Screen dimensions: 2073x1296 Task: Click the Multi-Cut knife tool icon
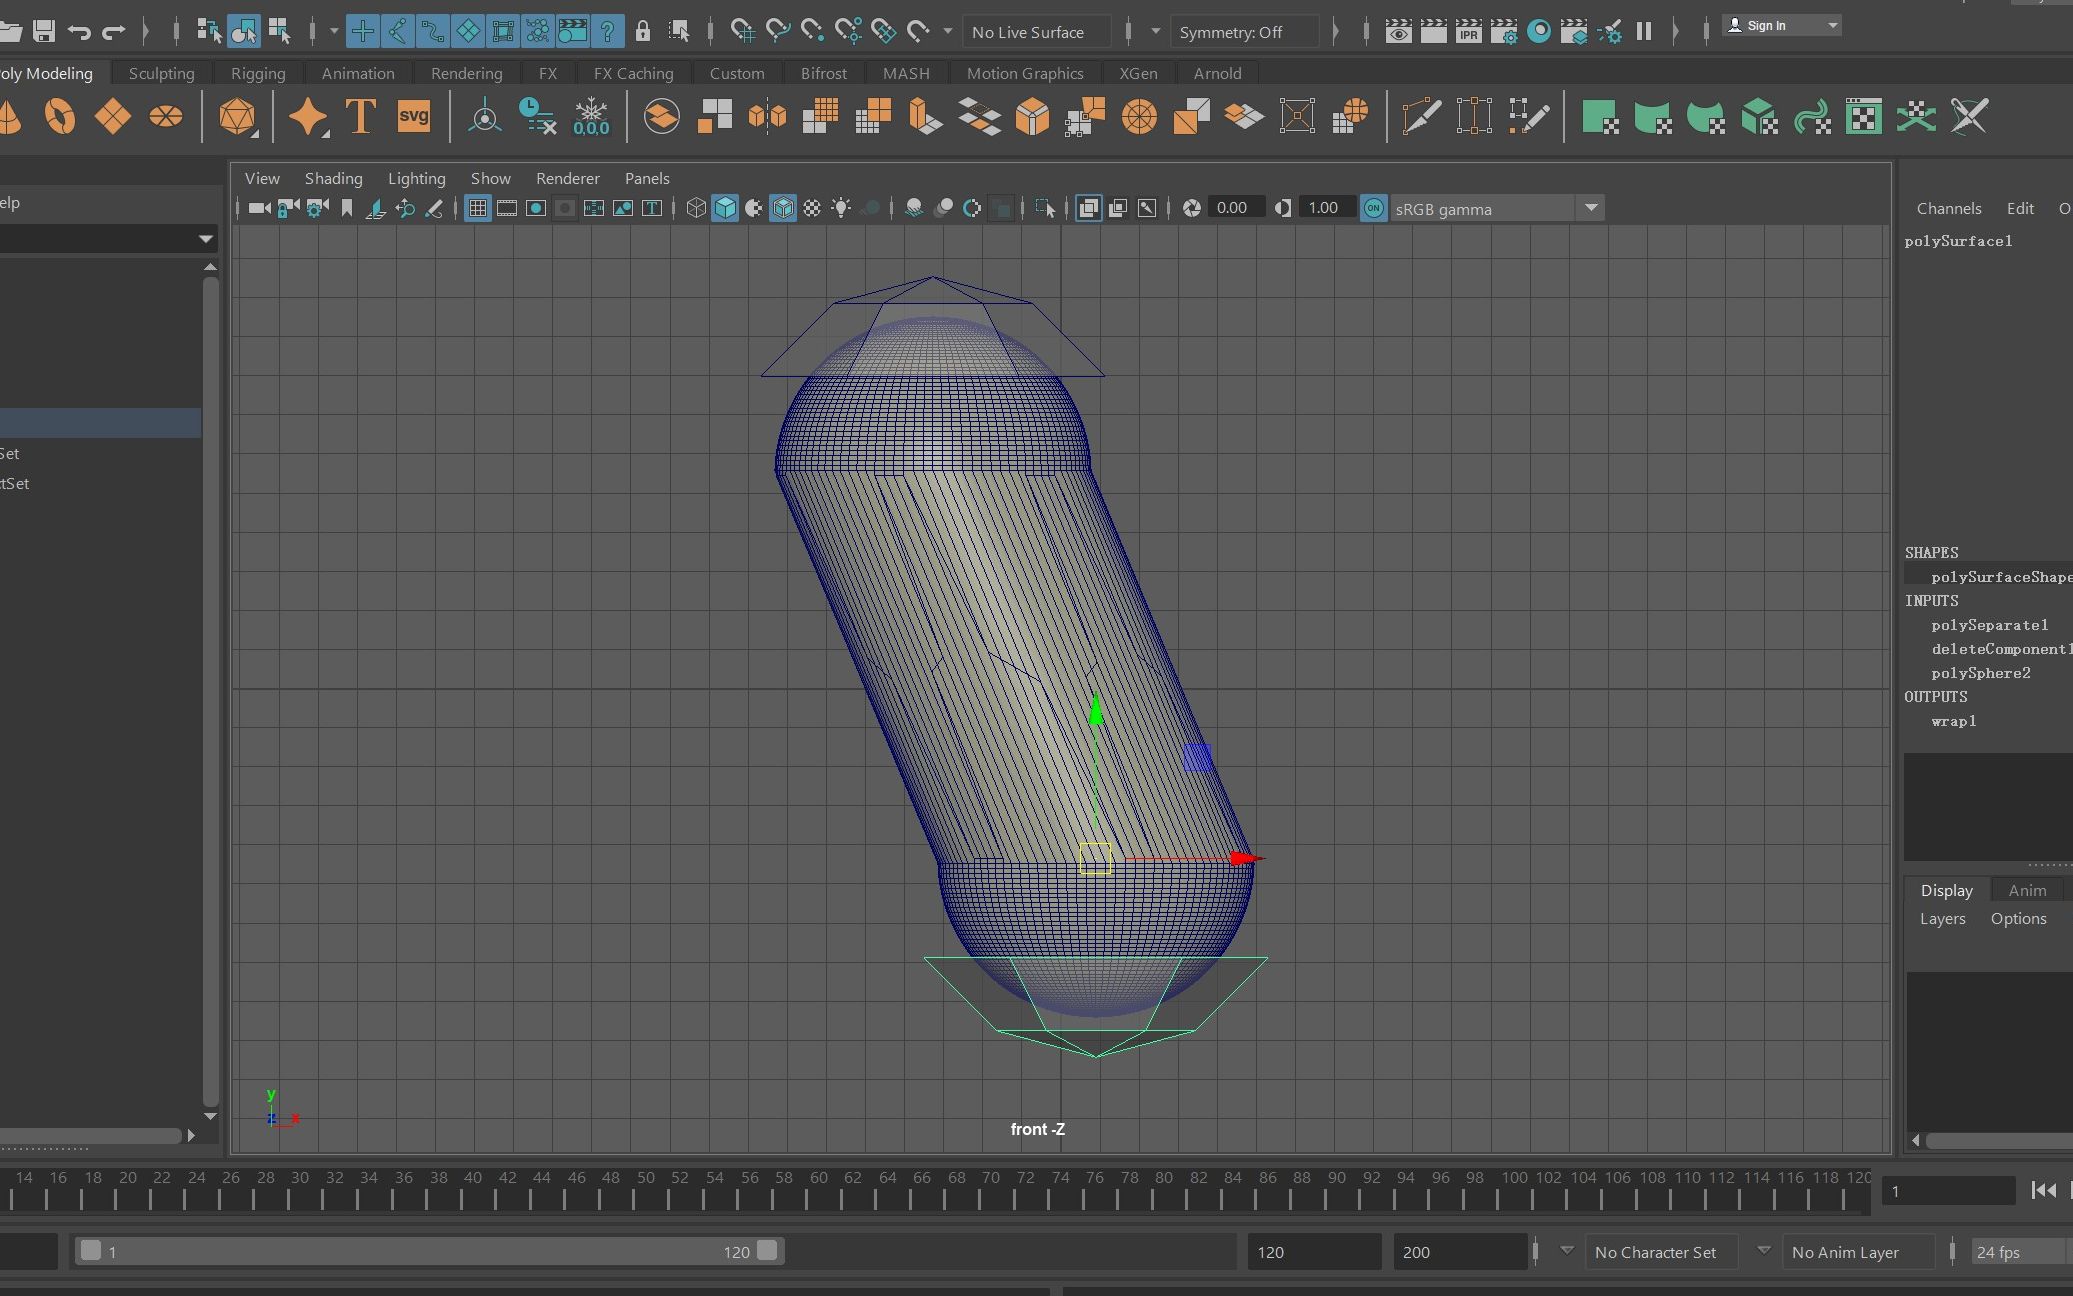[x=1421, y=116]
